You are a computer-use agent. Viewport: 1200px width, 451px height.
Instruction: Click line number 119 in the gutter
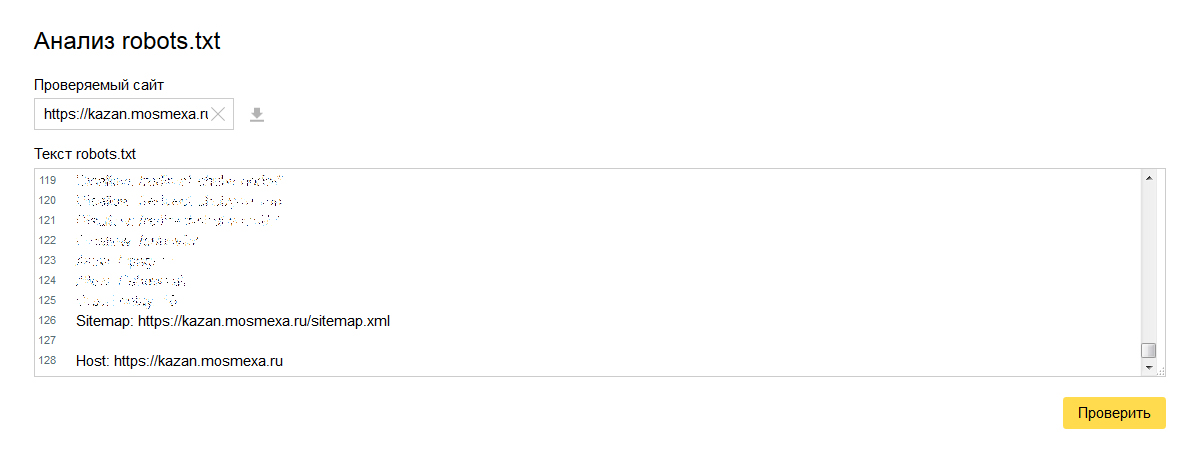point(47,181)
